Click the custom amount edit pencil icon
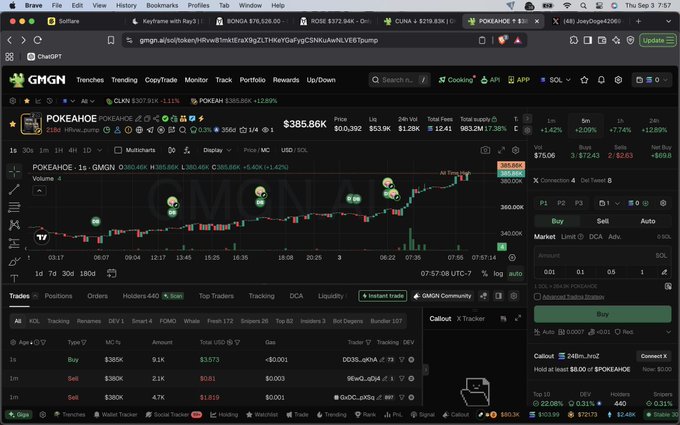The height and width of the screenshot is (425, 680). pyautogui.click(x=664, y=272)
